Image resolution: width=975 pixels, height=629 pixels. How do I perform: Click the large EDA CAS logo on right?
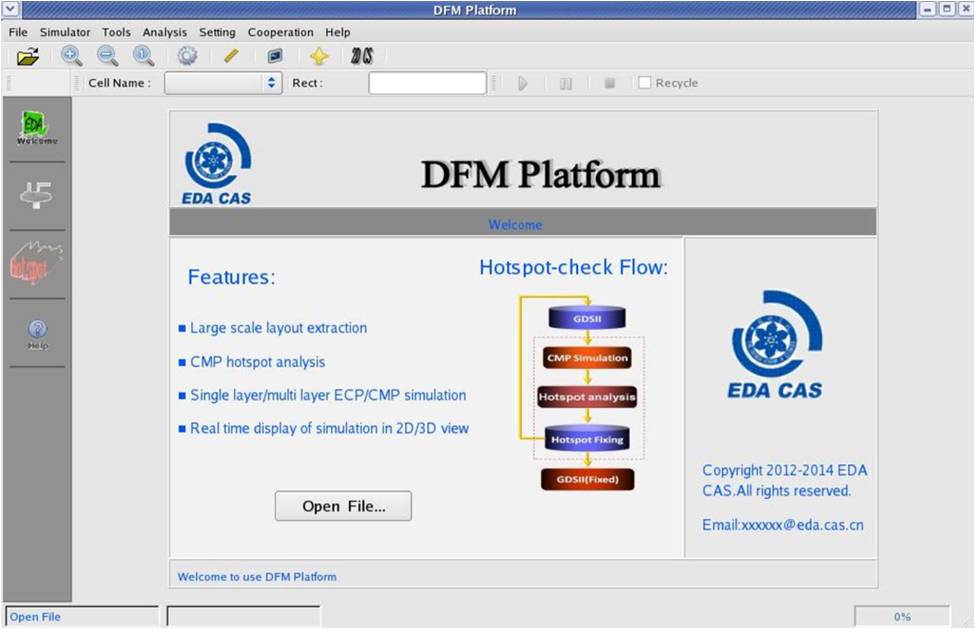click(x=777, y=344)
